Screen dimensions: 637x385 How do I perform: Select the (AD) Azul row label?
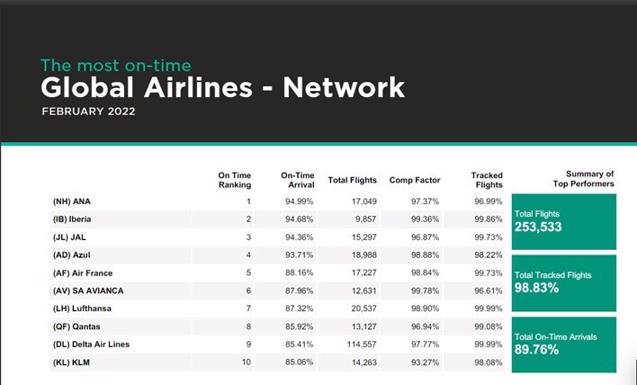point(72,255)
